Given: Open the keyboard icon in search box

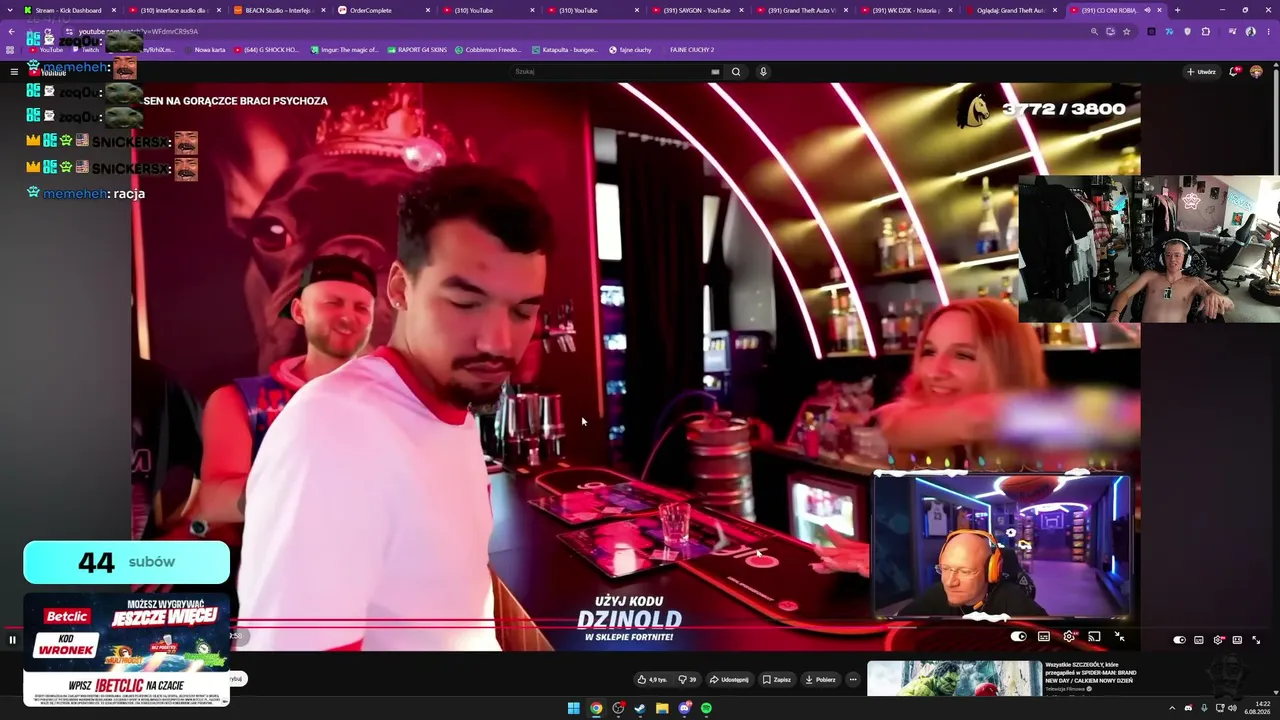Looking at the screenshot, I should pos(715,72).
